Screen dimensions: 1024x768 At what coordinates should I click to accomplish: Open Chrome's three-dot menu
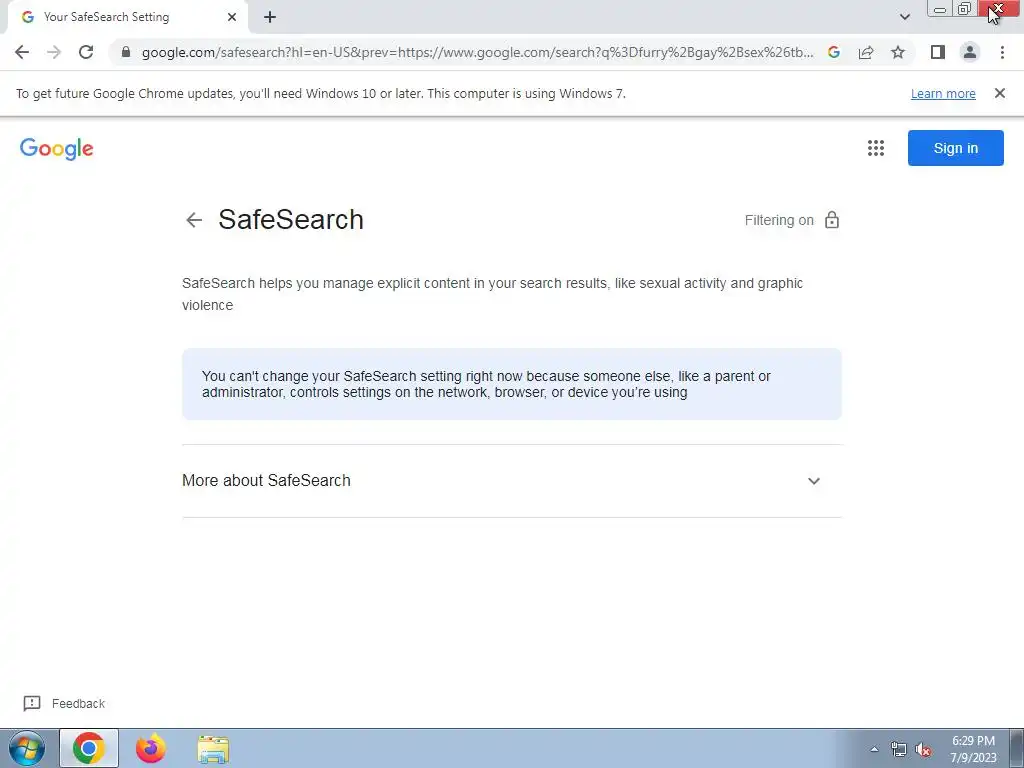tap(1002, 52)
